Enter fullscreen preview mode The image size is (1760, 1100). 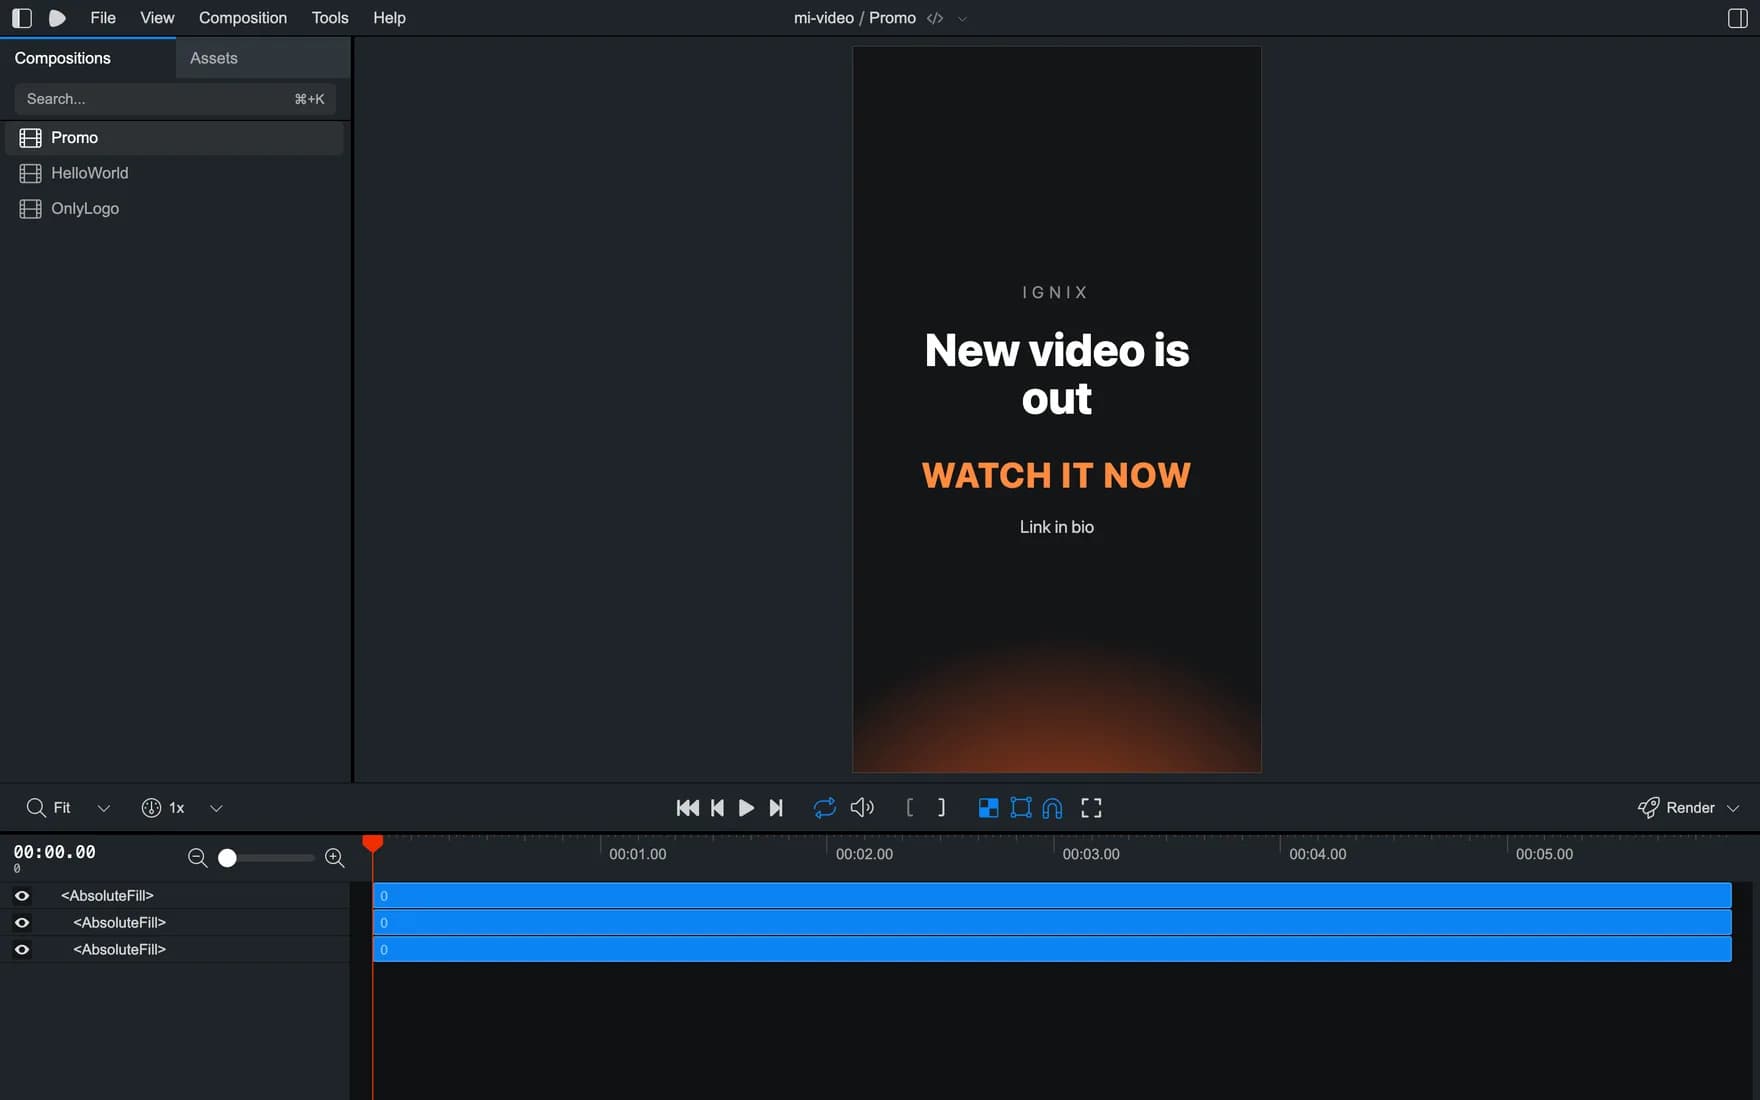(1091, 808)
